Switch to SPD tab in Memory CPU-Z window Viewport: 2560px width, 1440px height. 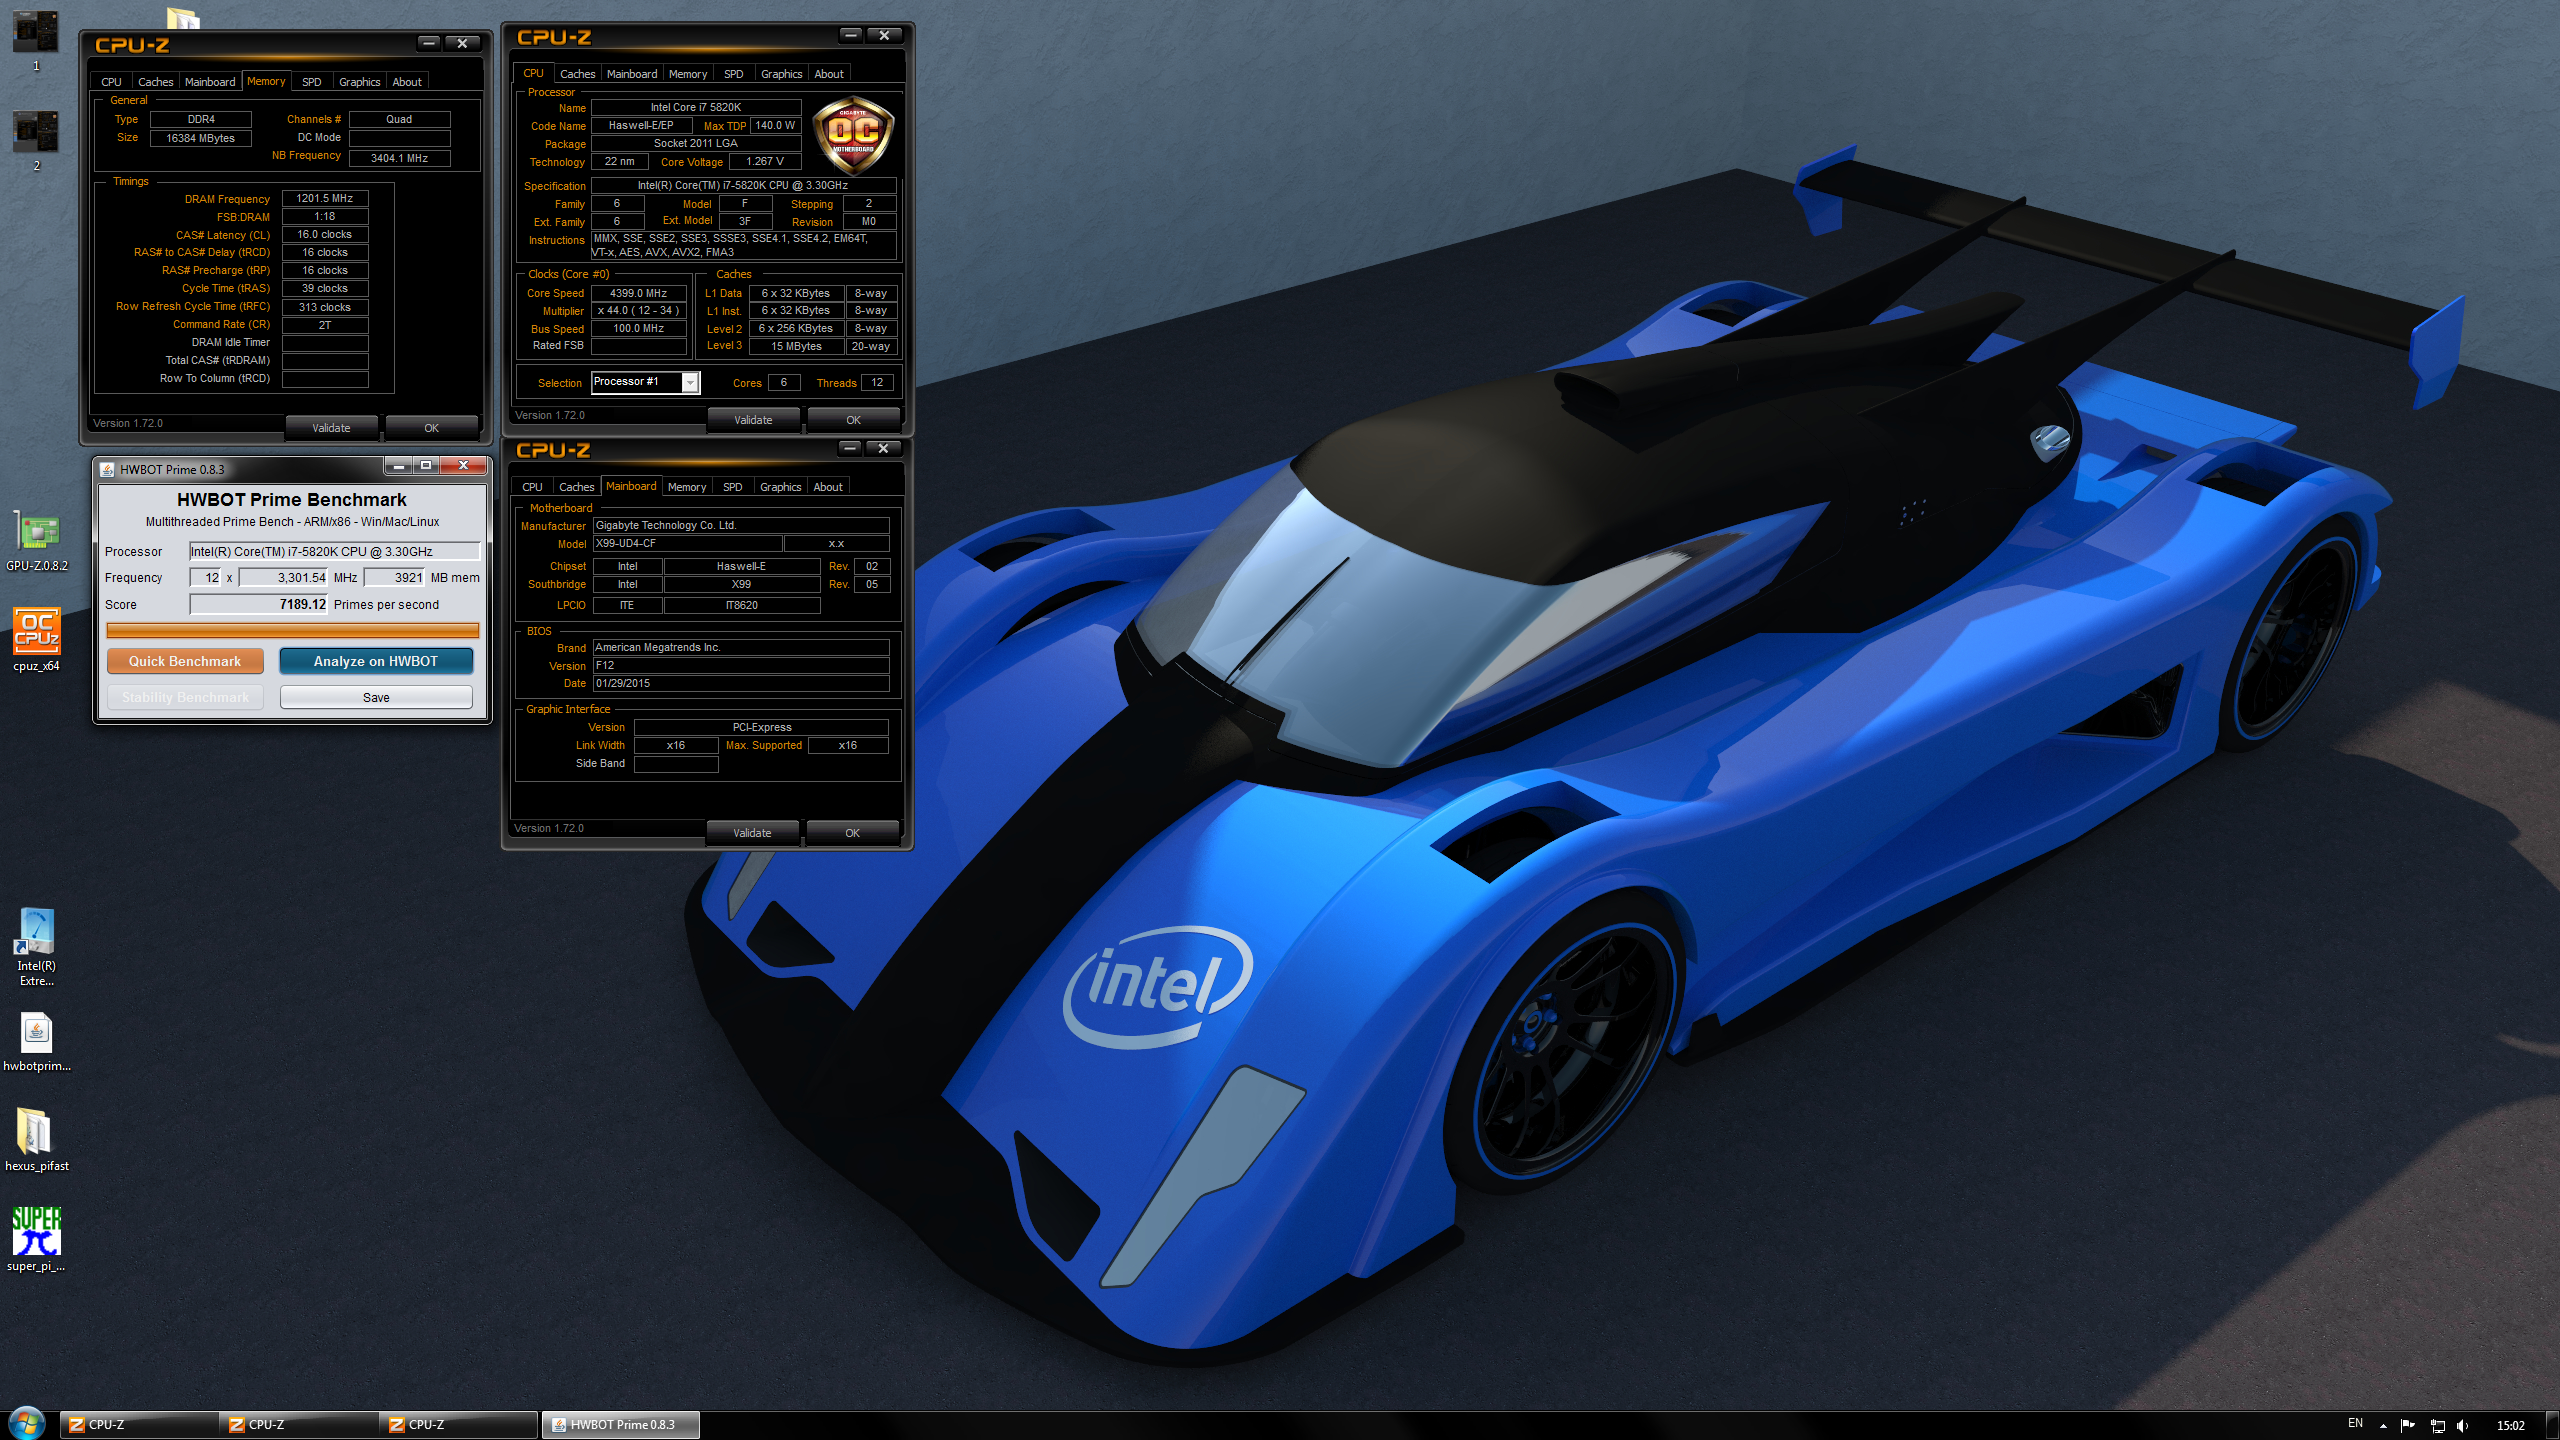click(311, 82)
